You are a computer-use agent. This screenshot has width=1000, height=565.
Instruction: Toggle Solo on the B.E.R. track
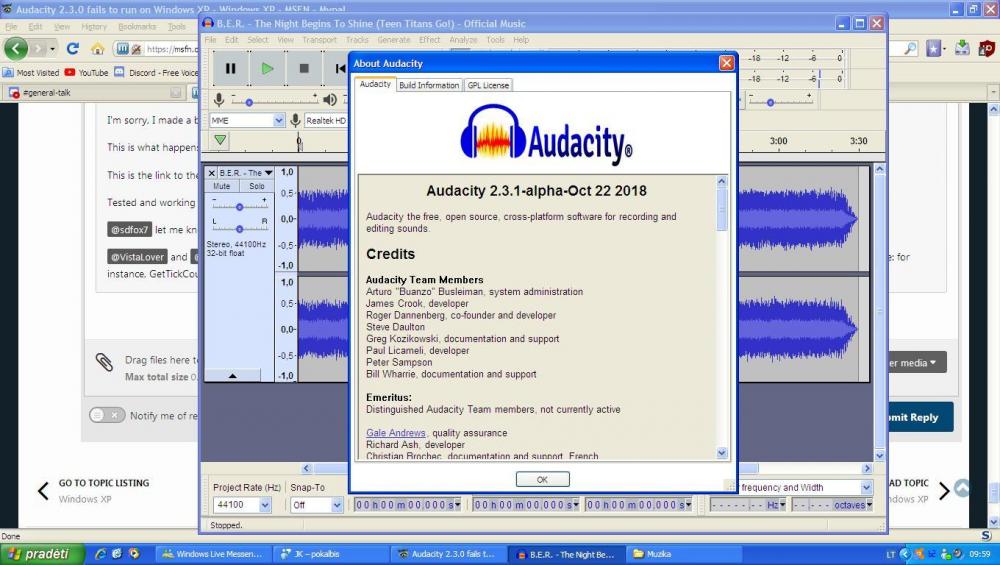[257, 186]
